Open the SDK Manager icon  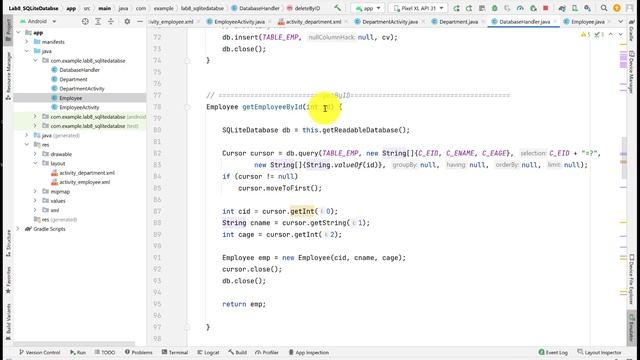click(587, 8)
